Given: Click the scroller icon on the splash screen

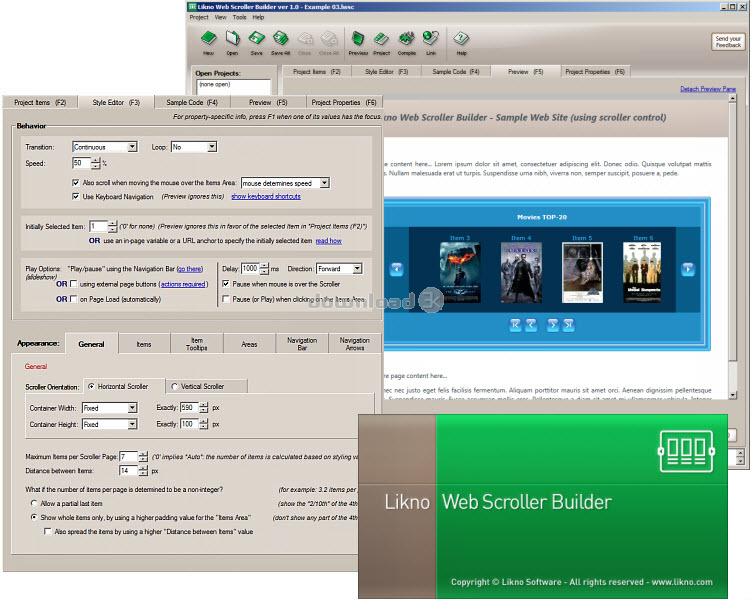Looking at the screenshot, I should point(687,451).
